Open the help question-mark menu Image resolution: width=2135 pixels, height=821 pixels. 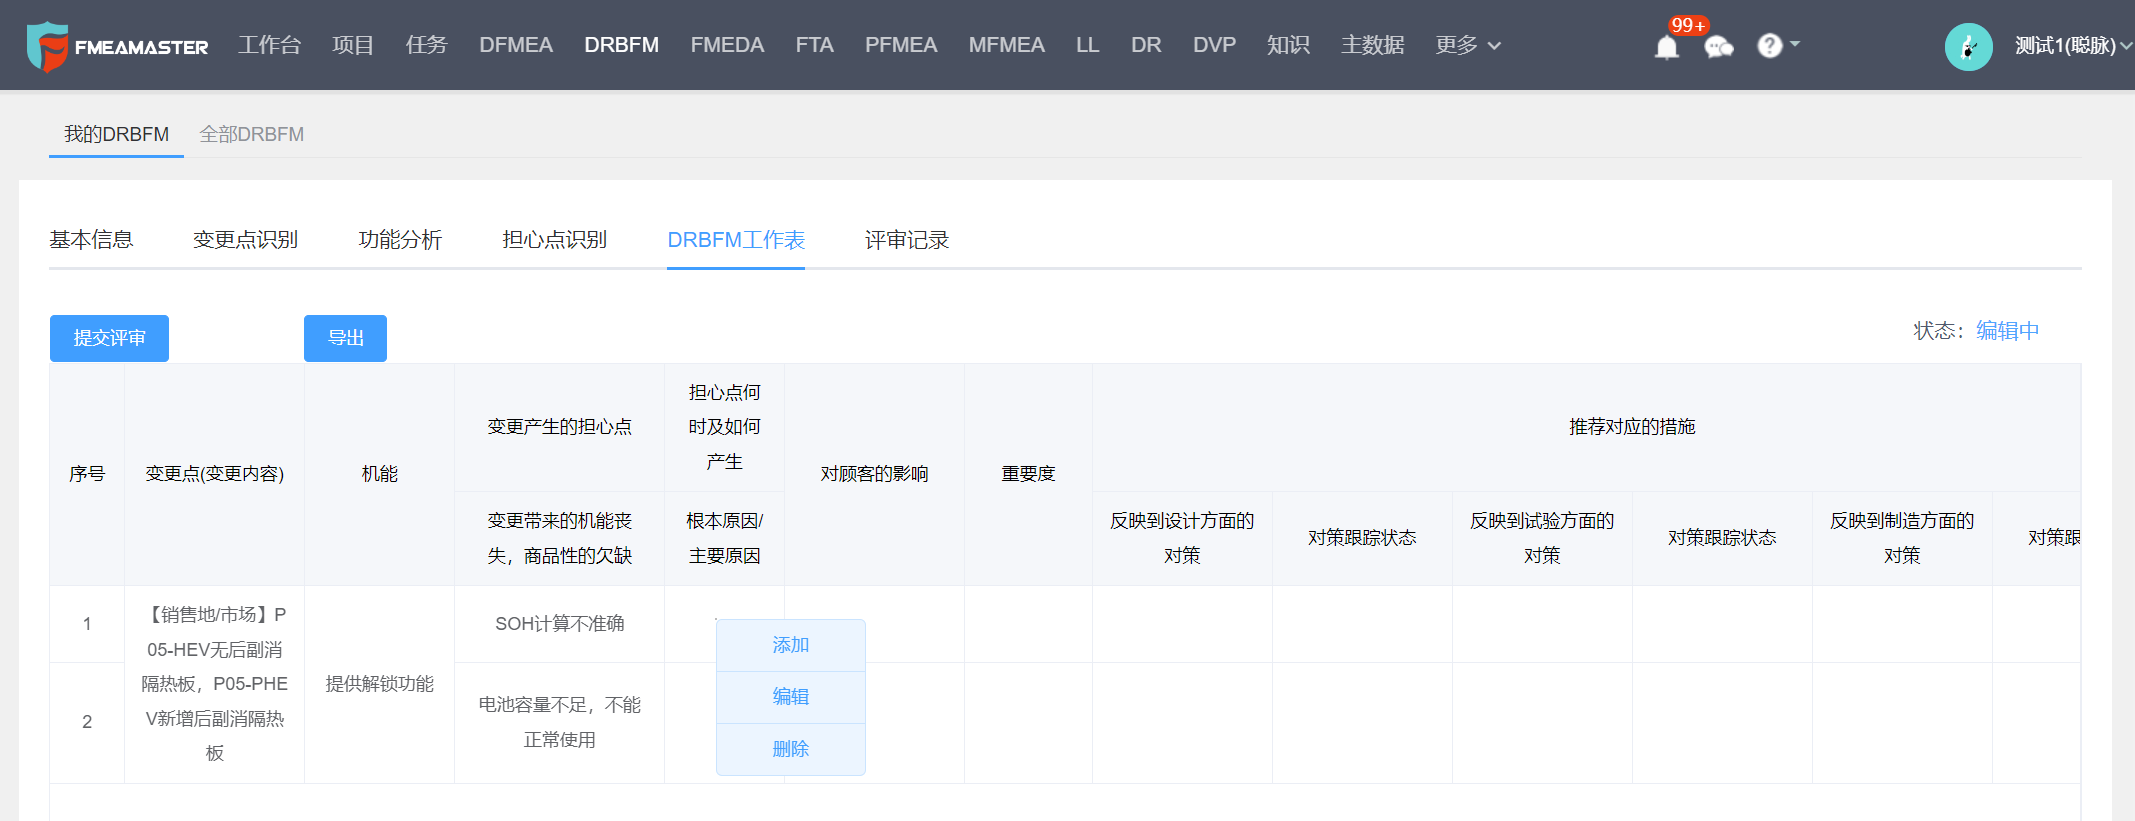1778,45
